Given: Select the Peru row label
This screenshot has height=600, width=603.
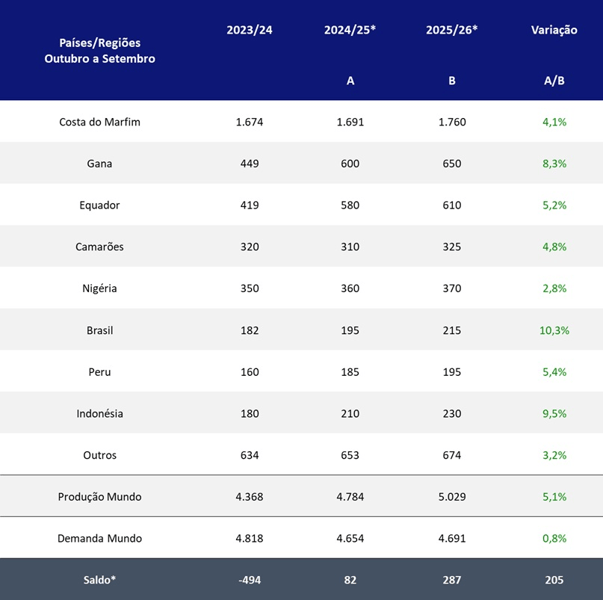Looking at the screenshot, I should pos(100,372).
